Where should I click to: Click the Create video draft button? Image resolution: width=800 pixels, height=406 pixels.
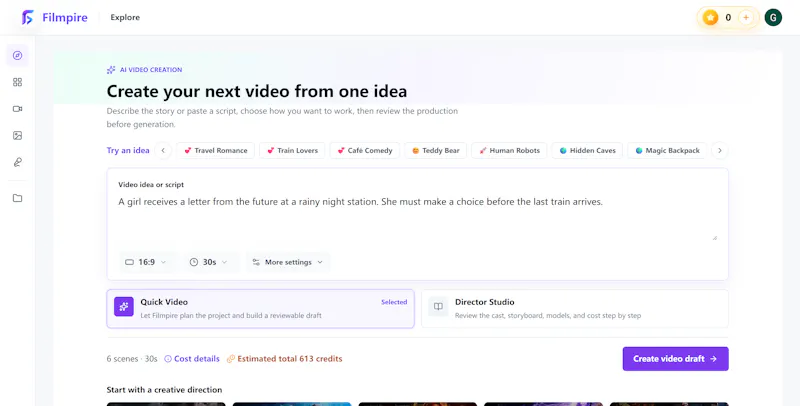[676, 359]
